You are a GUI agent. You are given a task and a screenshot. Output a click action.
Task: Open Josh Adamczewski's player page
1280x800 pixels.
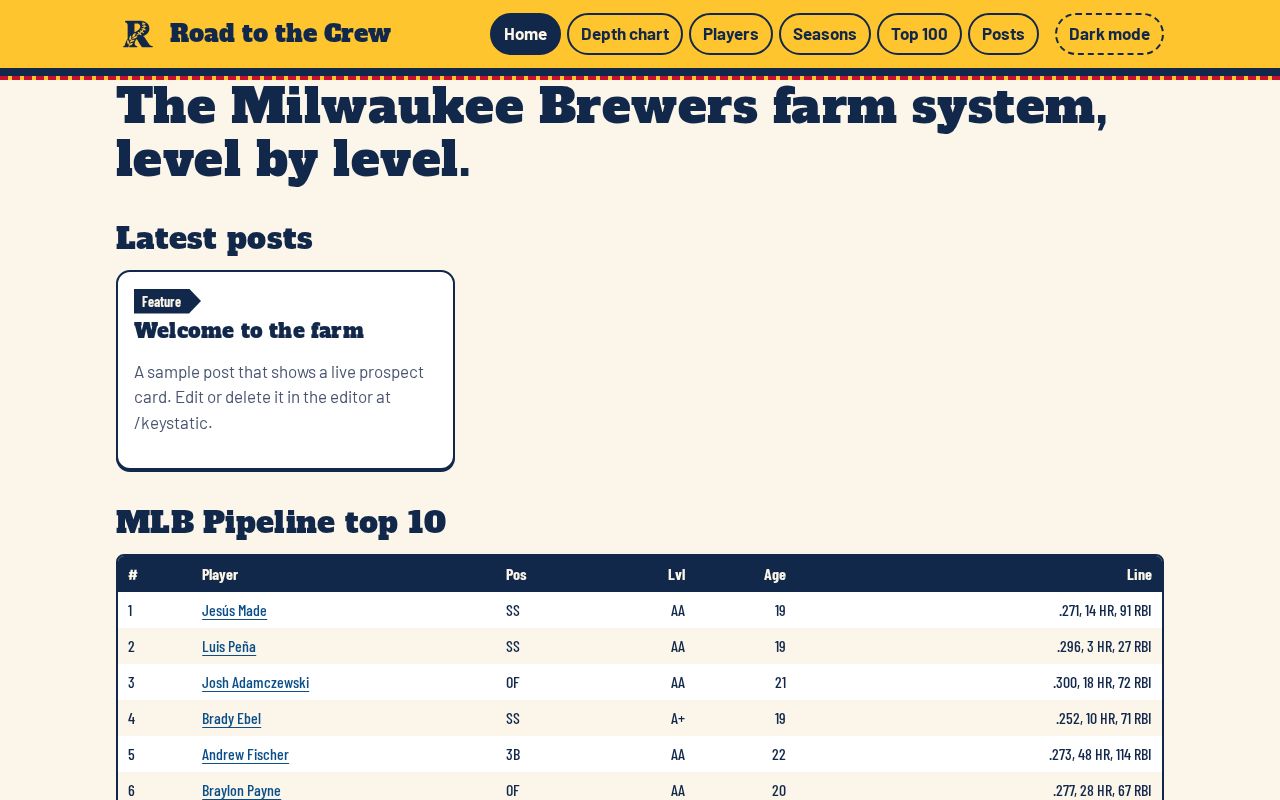coord(255,683)
